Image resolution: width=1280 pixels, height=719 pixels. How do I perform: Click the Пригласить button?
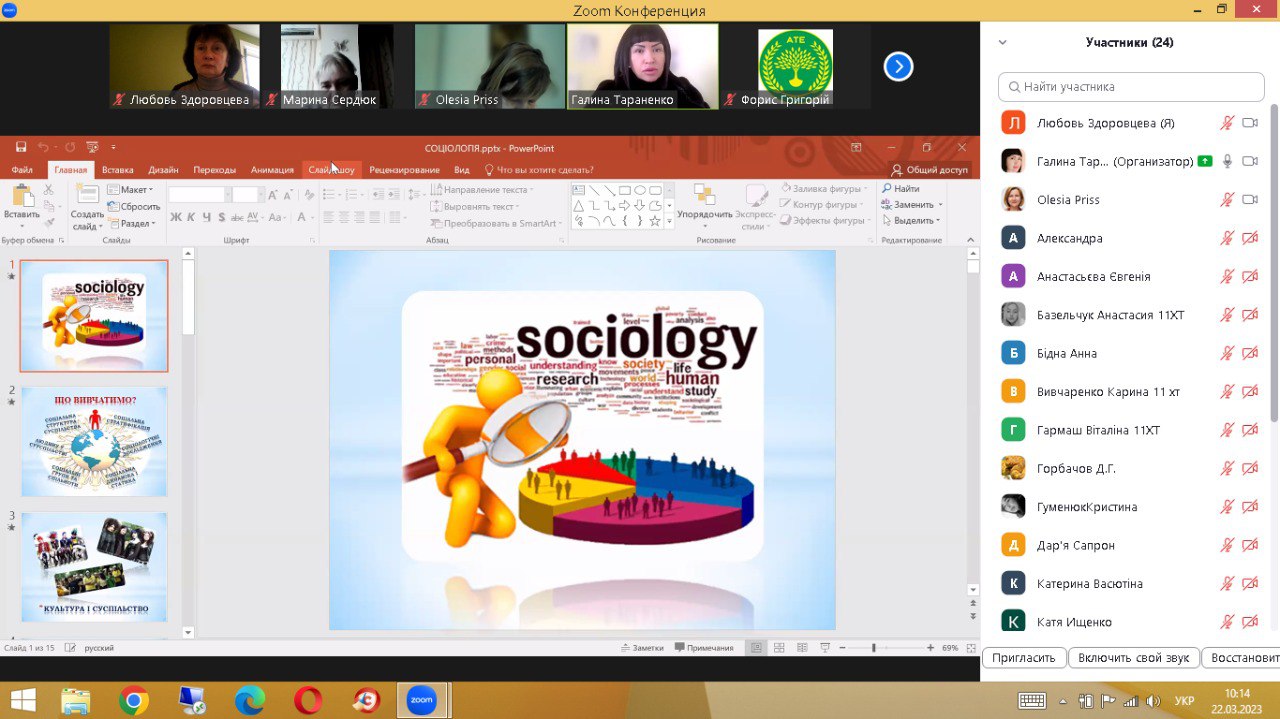[1024, 658]
